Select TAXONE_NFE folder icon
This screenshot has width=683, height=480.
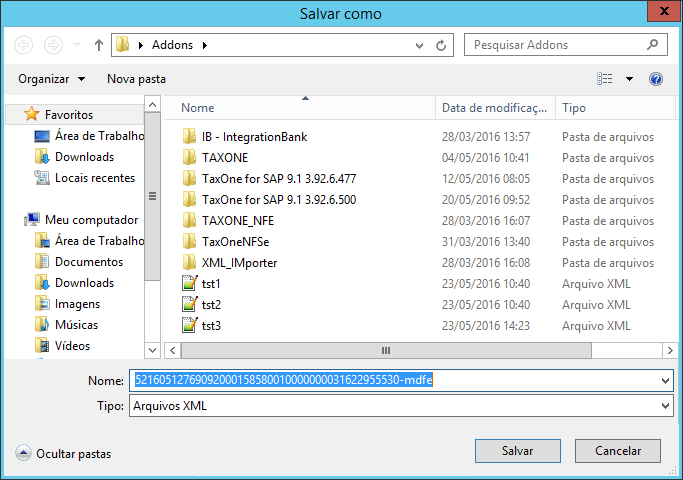pyautogui.click(x=189, y=220)
